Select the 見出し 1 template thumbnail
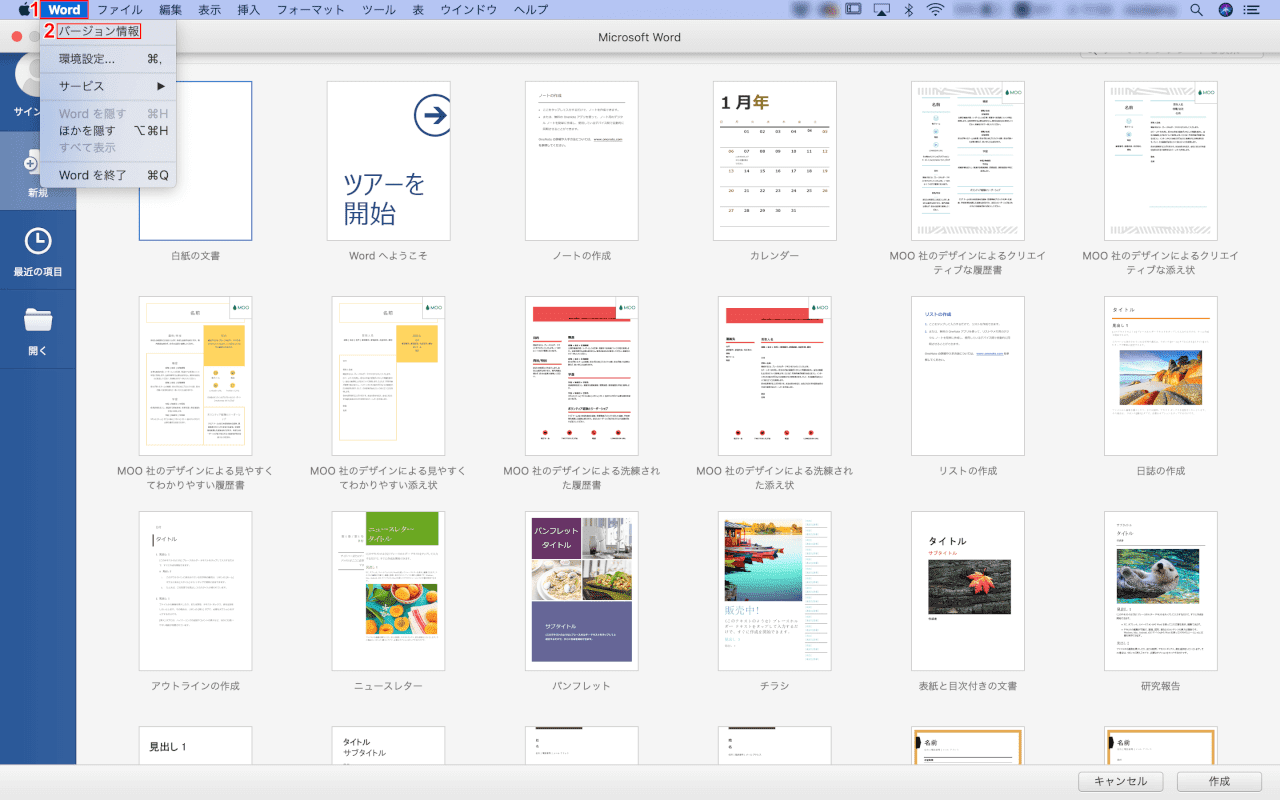Screen dimensions: 1280x800 (x=195, y=745)
